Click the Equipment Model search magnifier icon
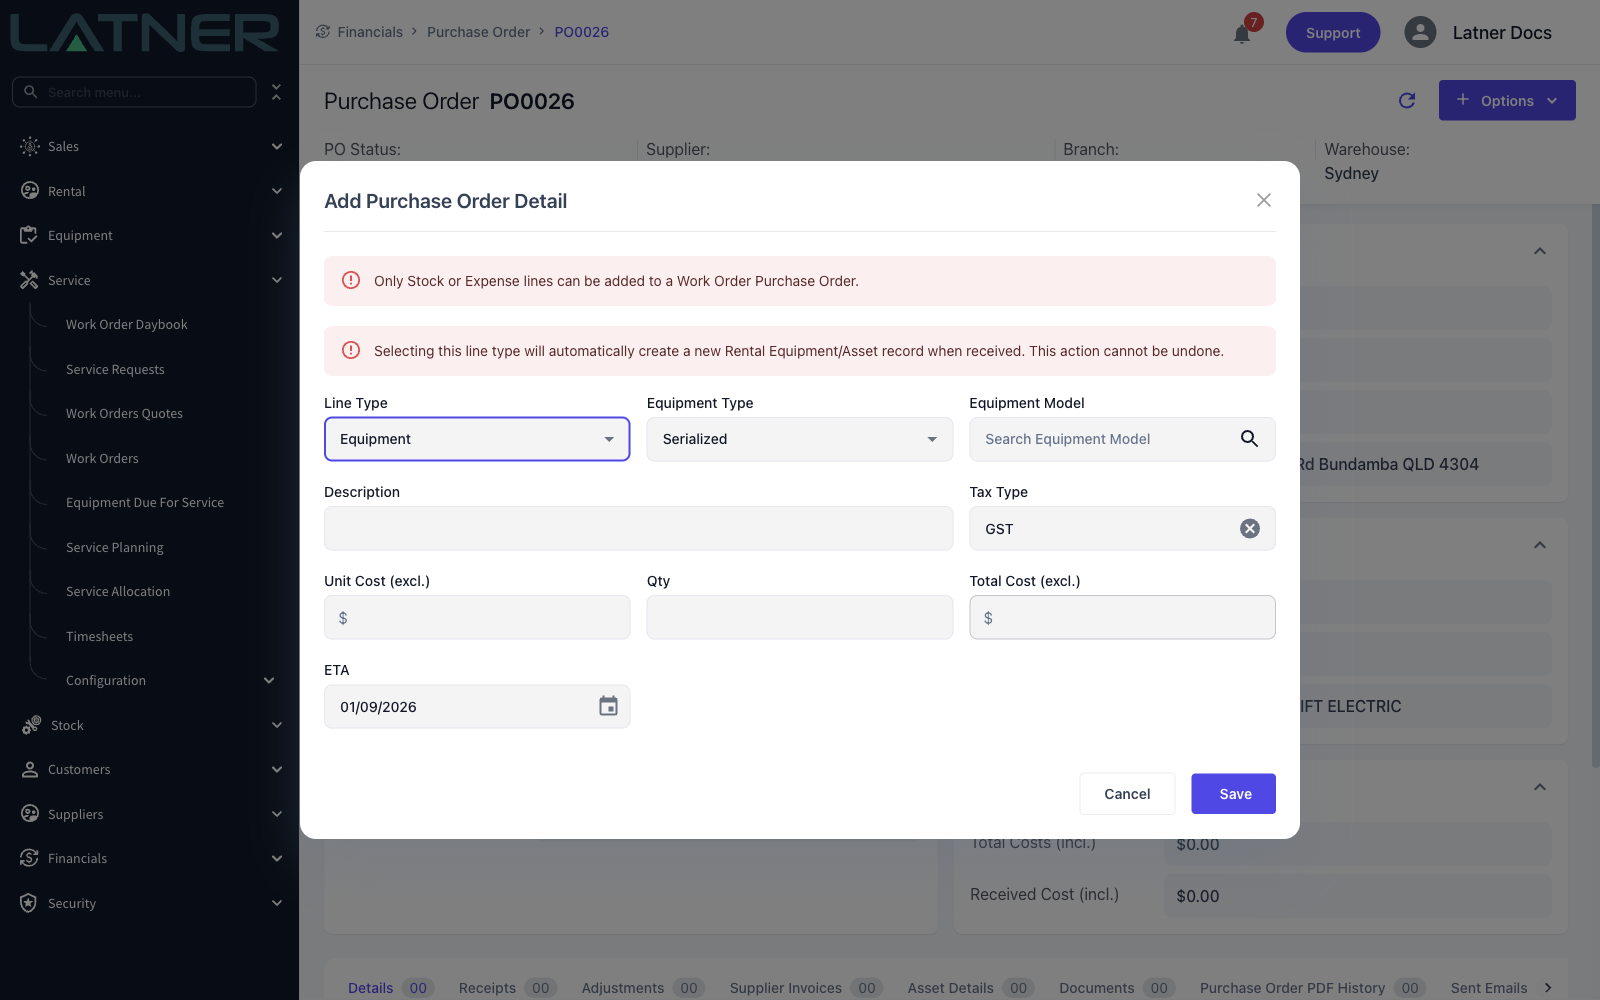1600x1000 pixels. click(1249, 439)
